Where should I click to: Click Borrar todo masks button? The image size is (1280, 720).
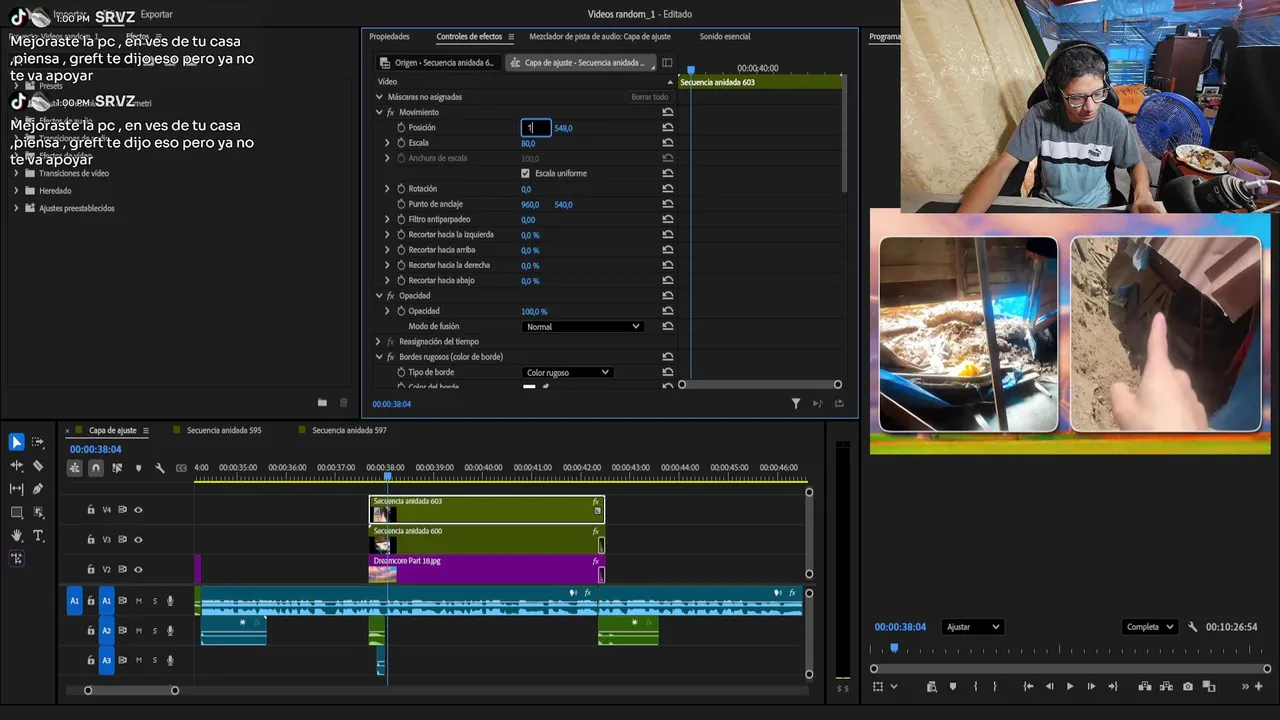click(649, 97)
